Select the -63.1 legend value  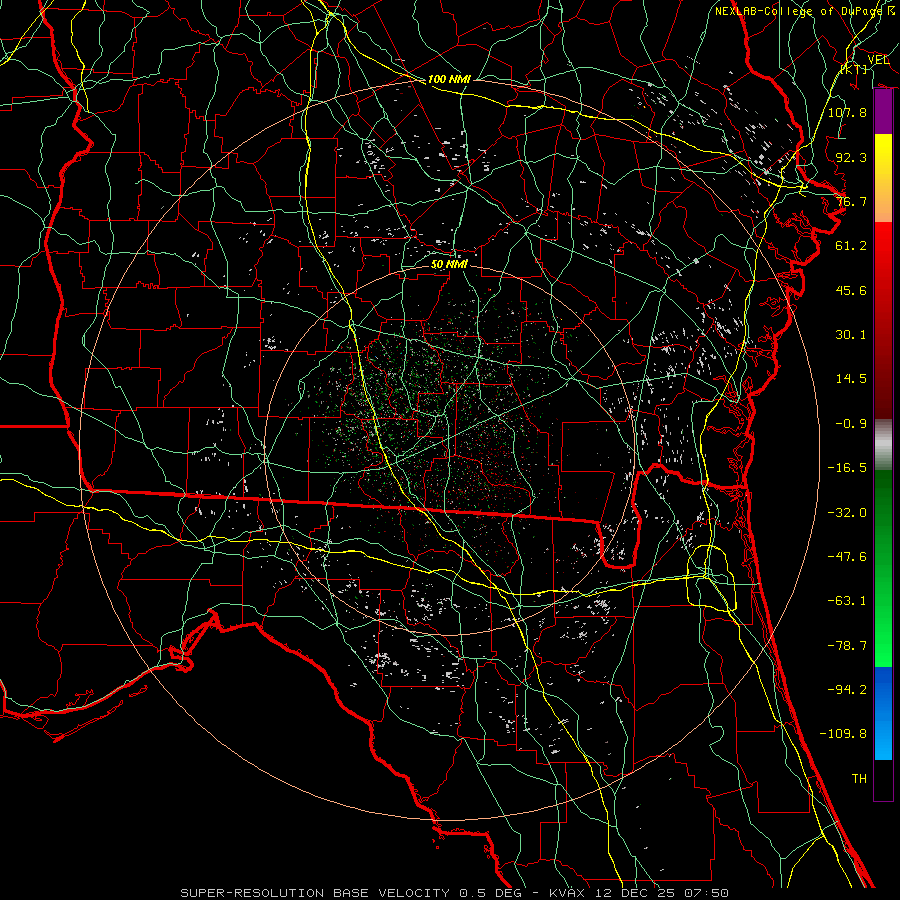point(847,601)
